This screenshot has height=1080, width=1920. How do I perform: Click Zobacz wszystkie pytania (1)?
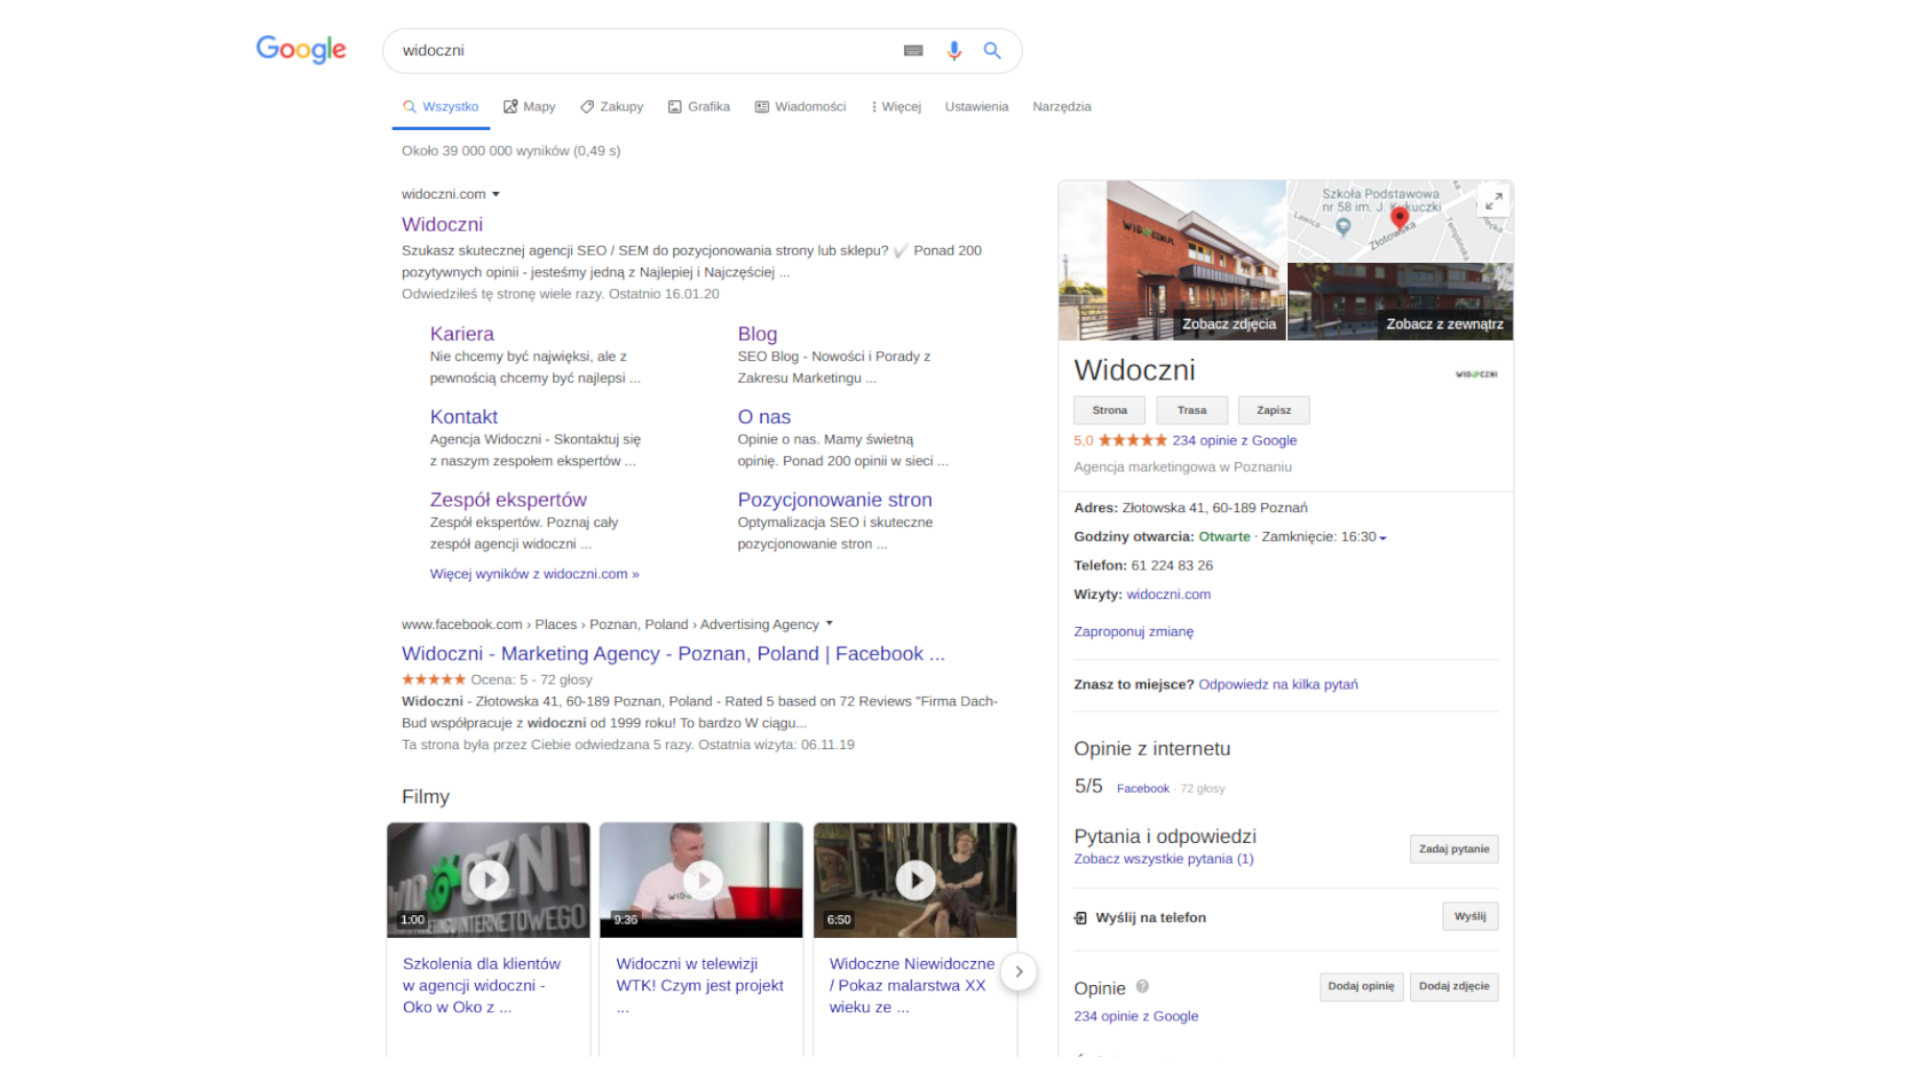(1164, 859)
